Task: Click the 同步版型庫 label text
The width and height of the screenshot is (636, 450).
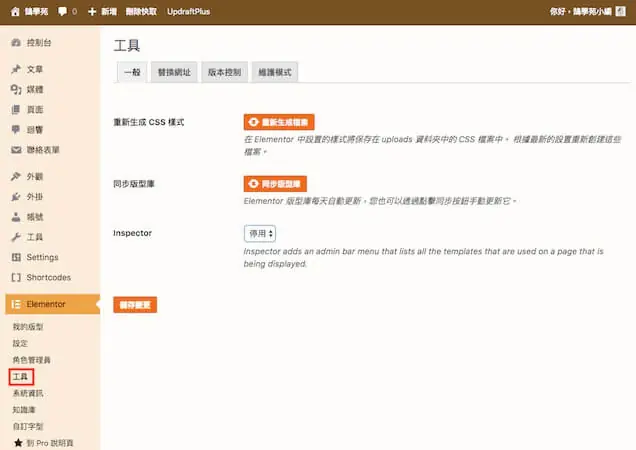Action: tap(134, 184)
